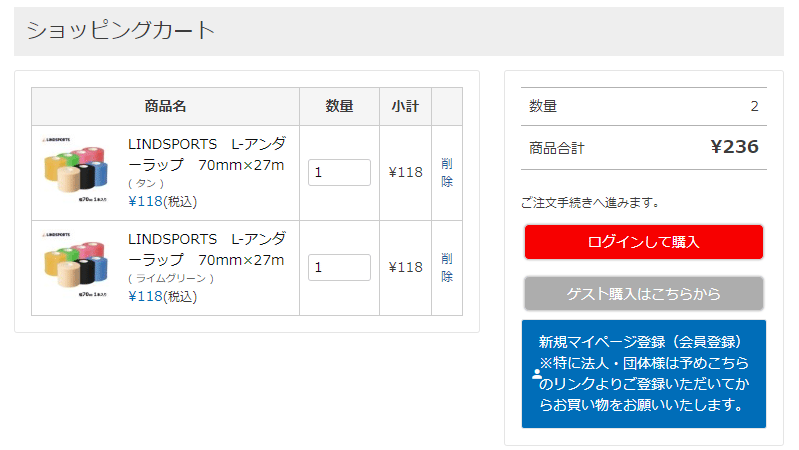Choose the gray ゲスト購入はこちらから button

click(643, 293)
